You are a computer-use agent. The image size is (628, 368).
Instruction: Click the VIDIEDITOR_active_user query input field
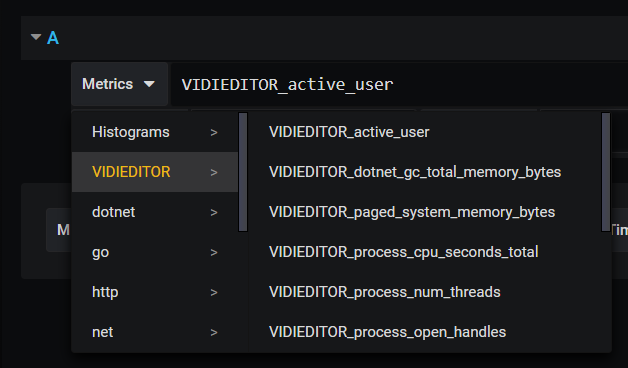[399, 84]
